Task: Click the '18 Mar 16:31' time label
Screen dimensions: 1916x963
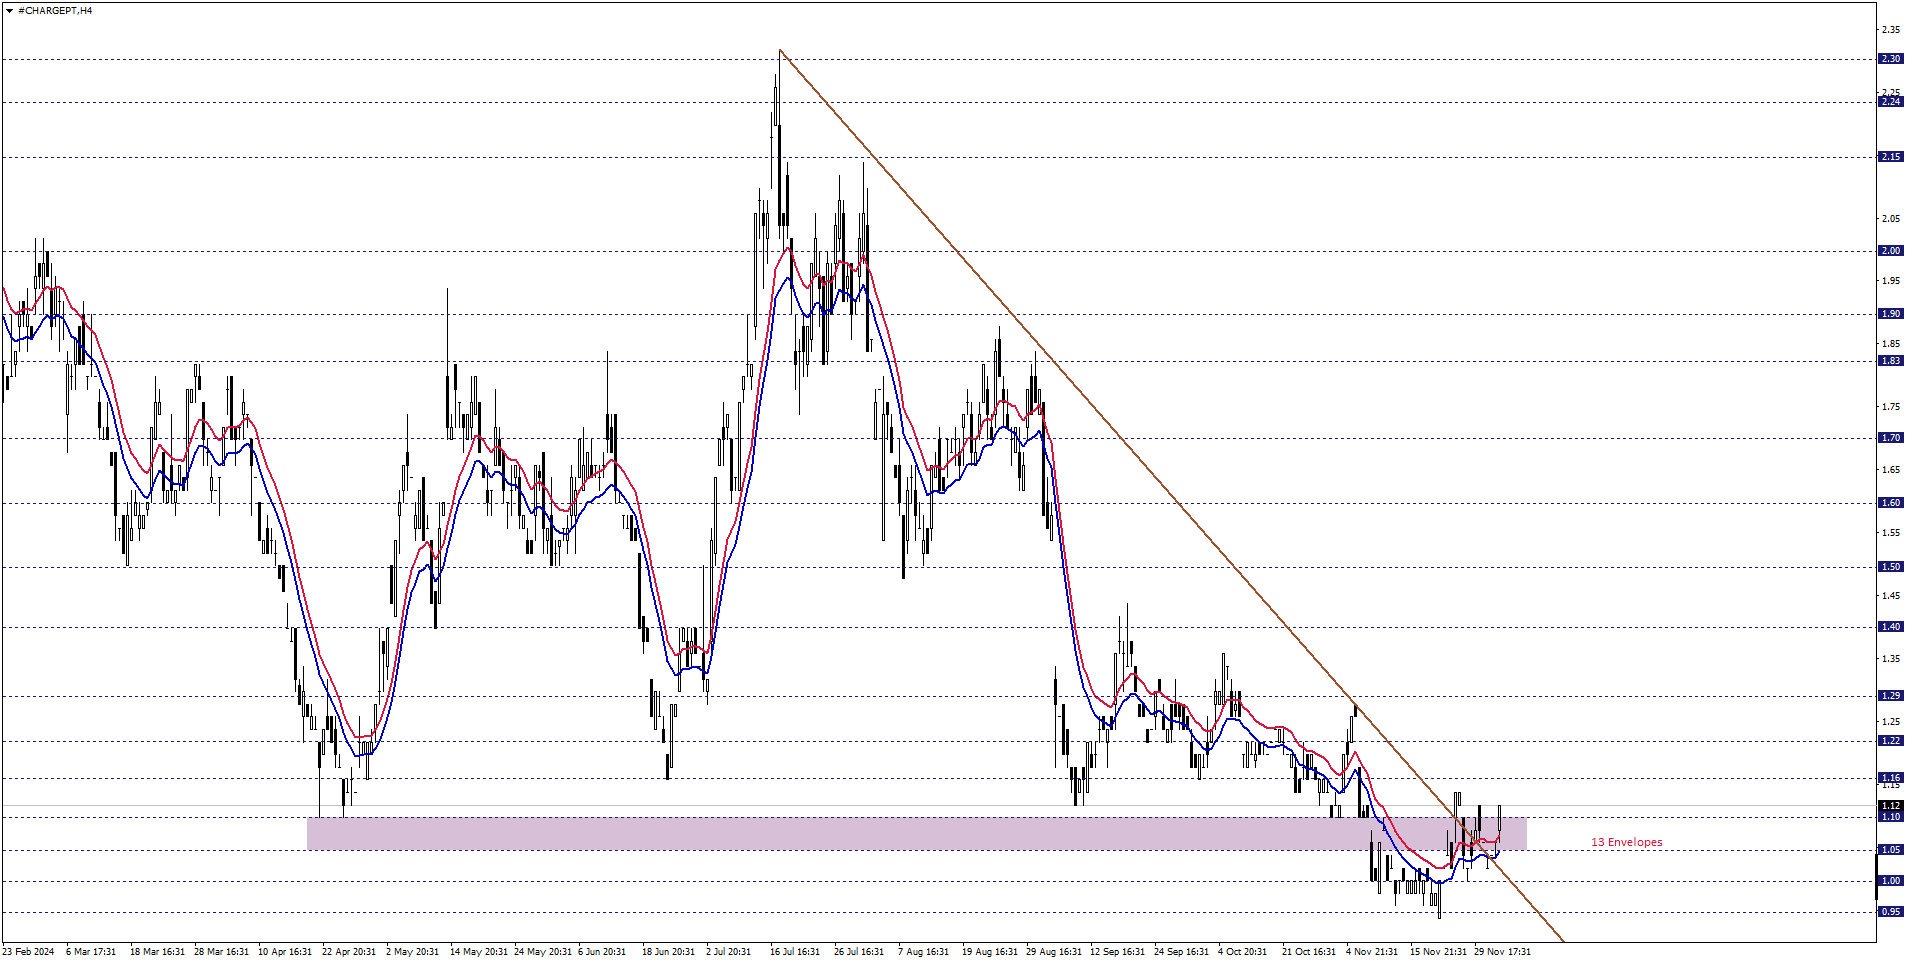Action: point(157,952)
